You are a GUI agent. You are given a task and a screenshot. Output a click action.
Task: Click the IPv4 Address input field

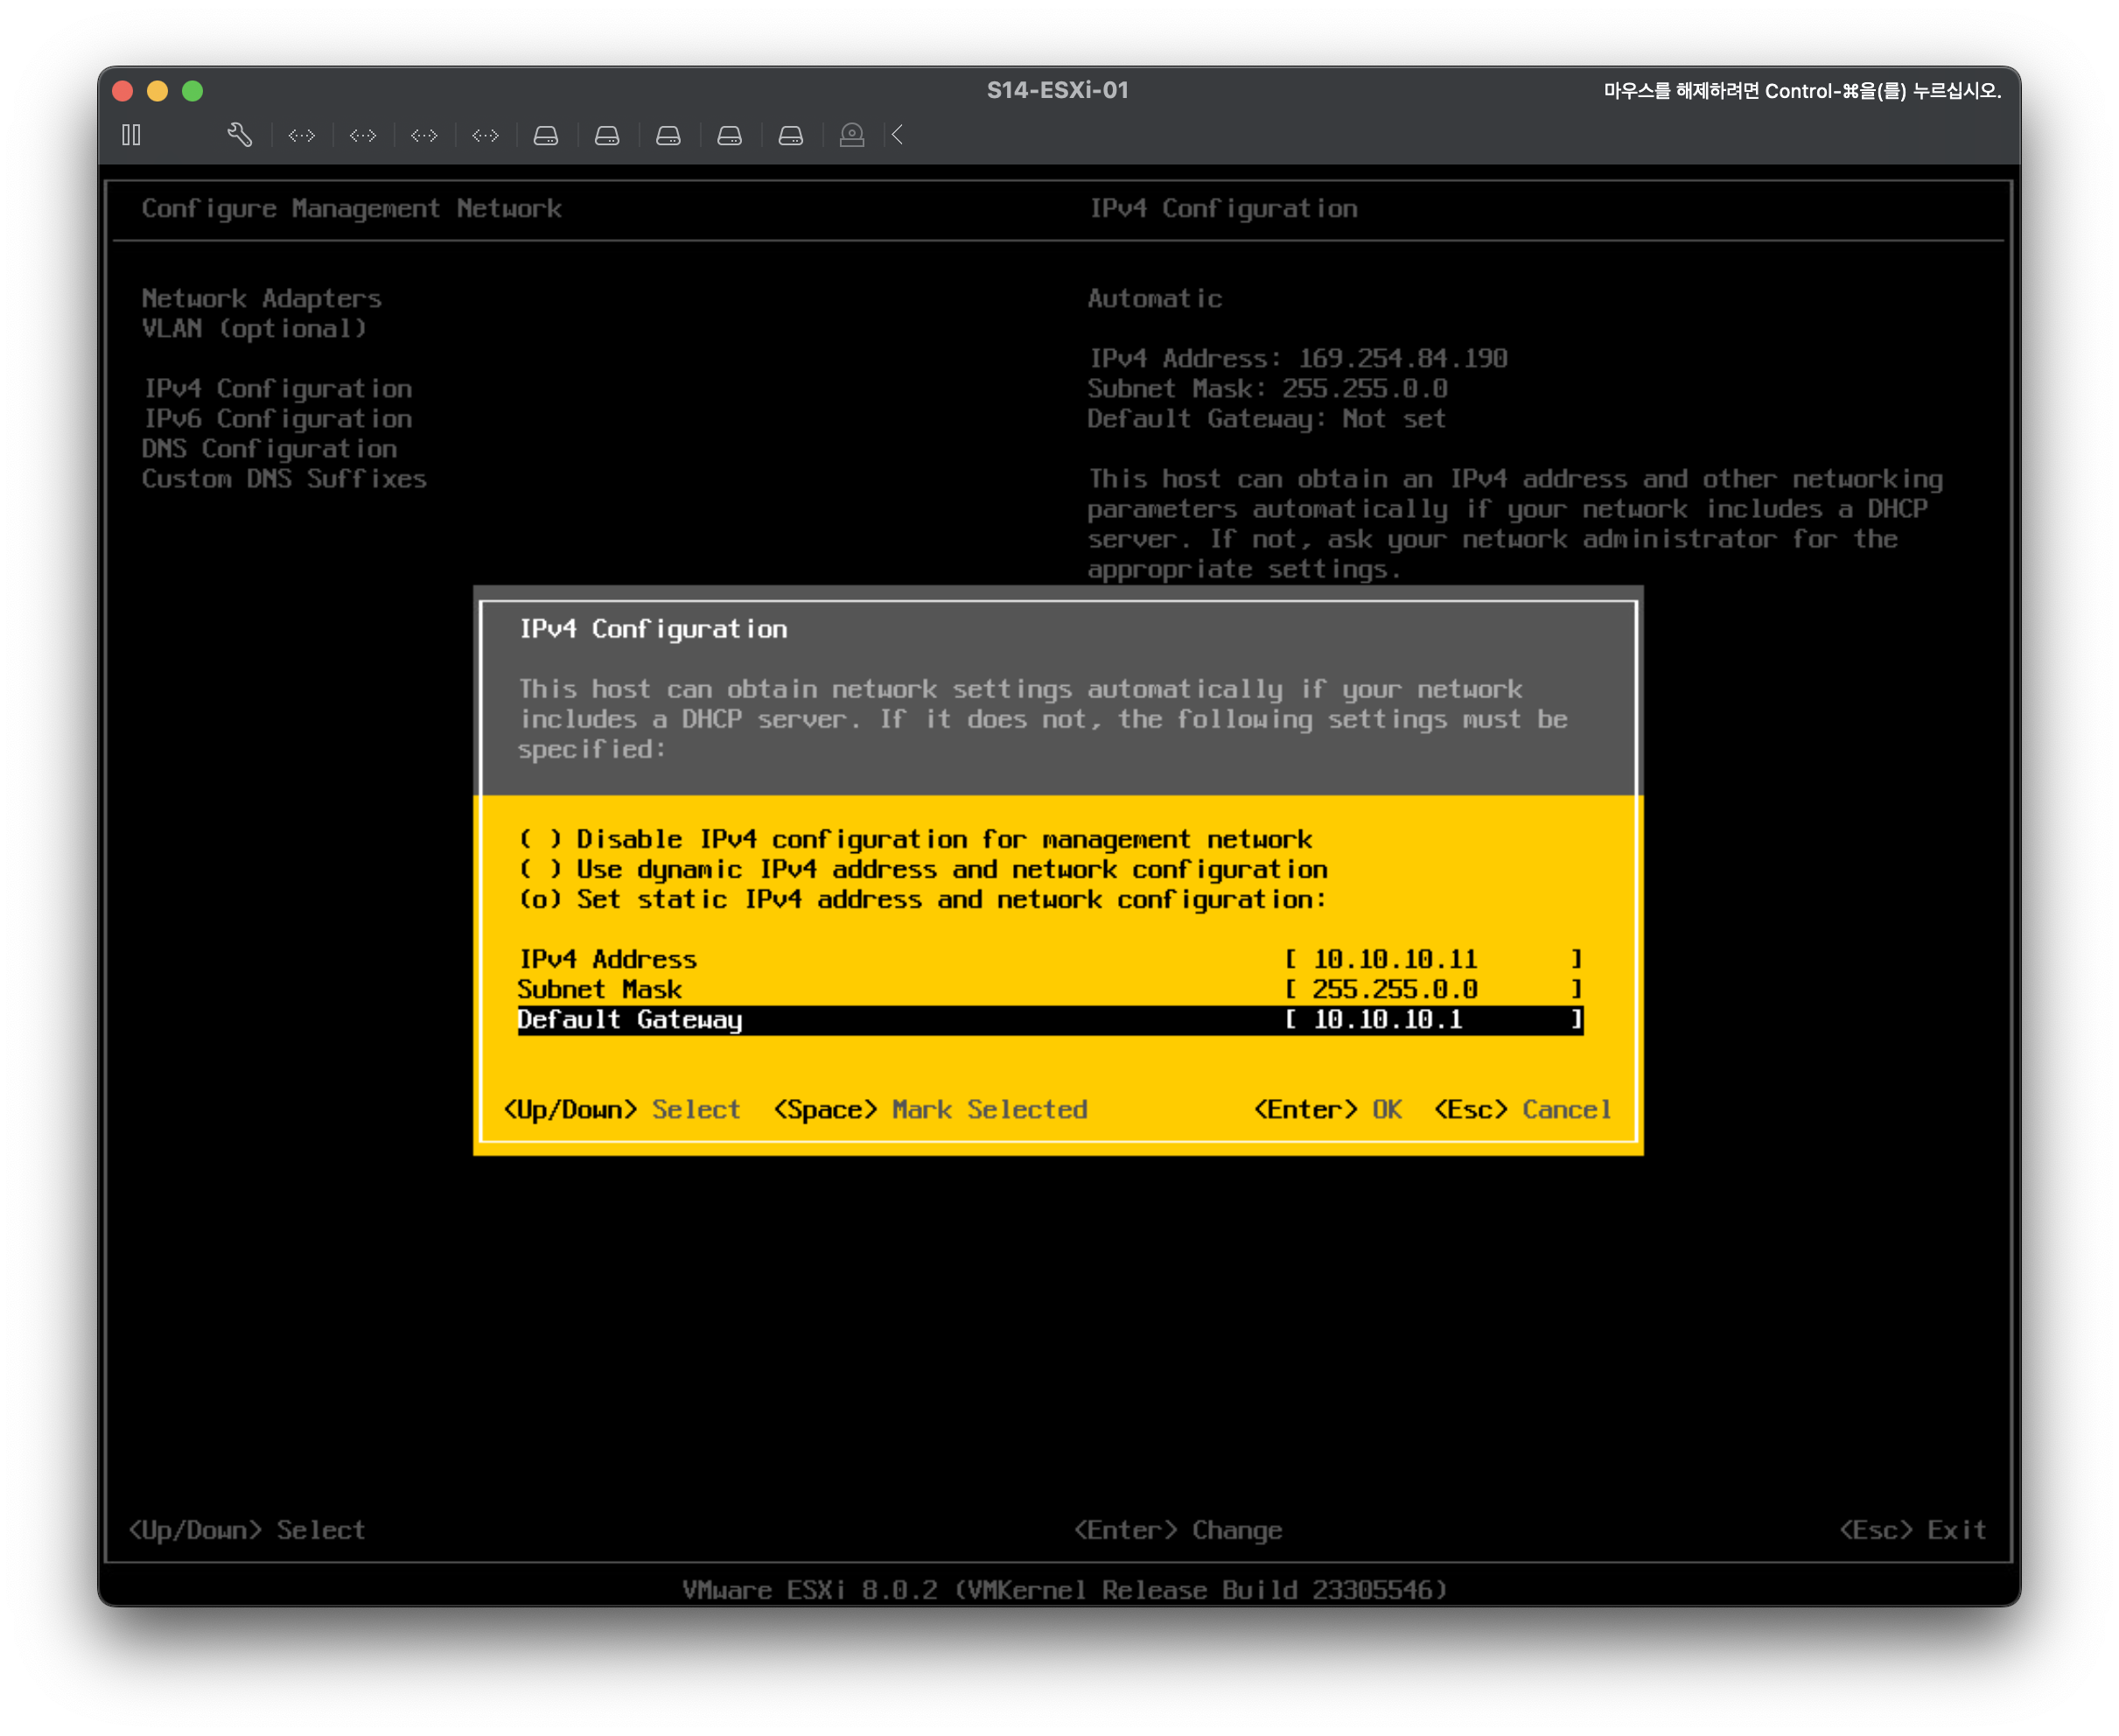1432,959
